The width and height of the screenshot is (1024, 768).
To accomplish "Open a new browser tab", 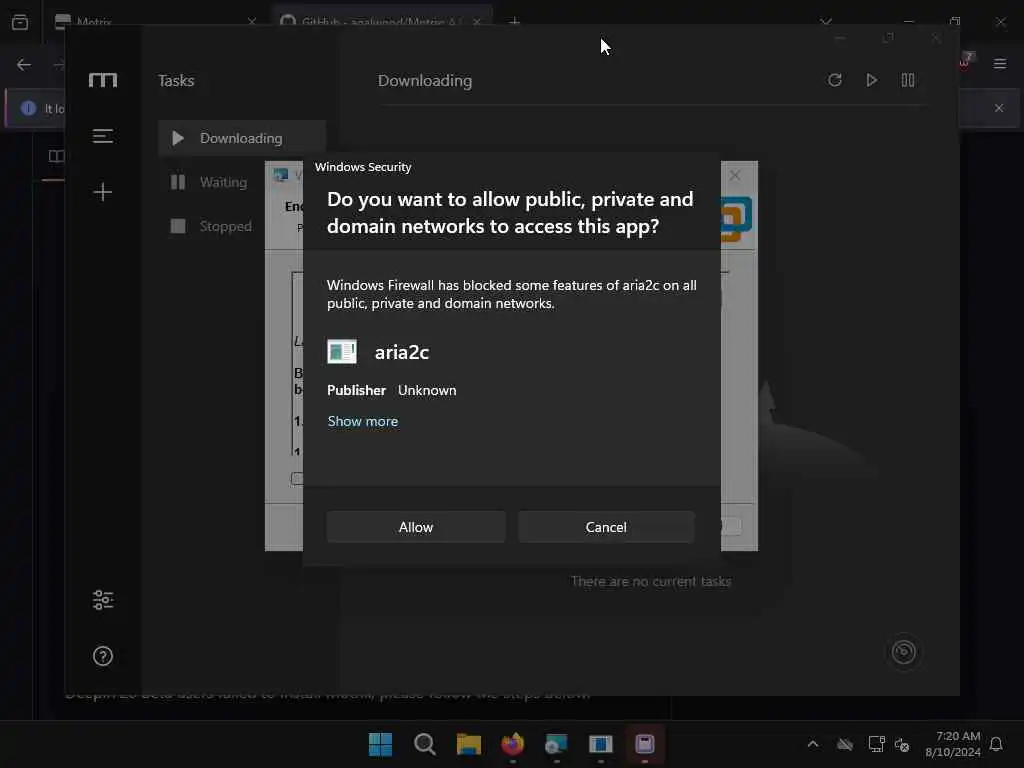I will coord(515,22).
